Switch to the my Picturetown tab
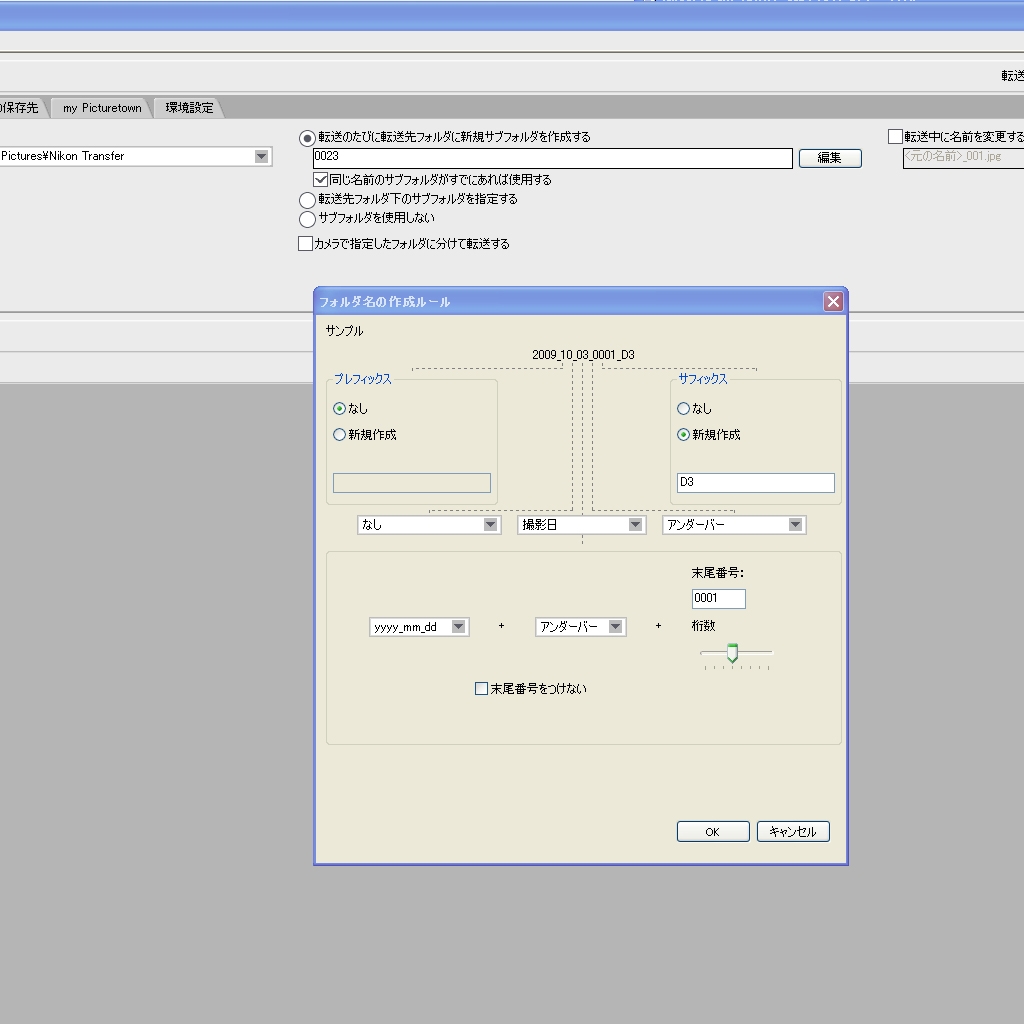Image resolution: width=1024 pixels, height=1024 pixels. (x=102, y=108)
